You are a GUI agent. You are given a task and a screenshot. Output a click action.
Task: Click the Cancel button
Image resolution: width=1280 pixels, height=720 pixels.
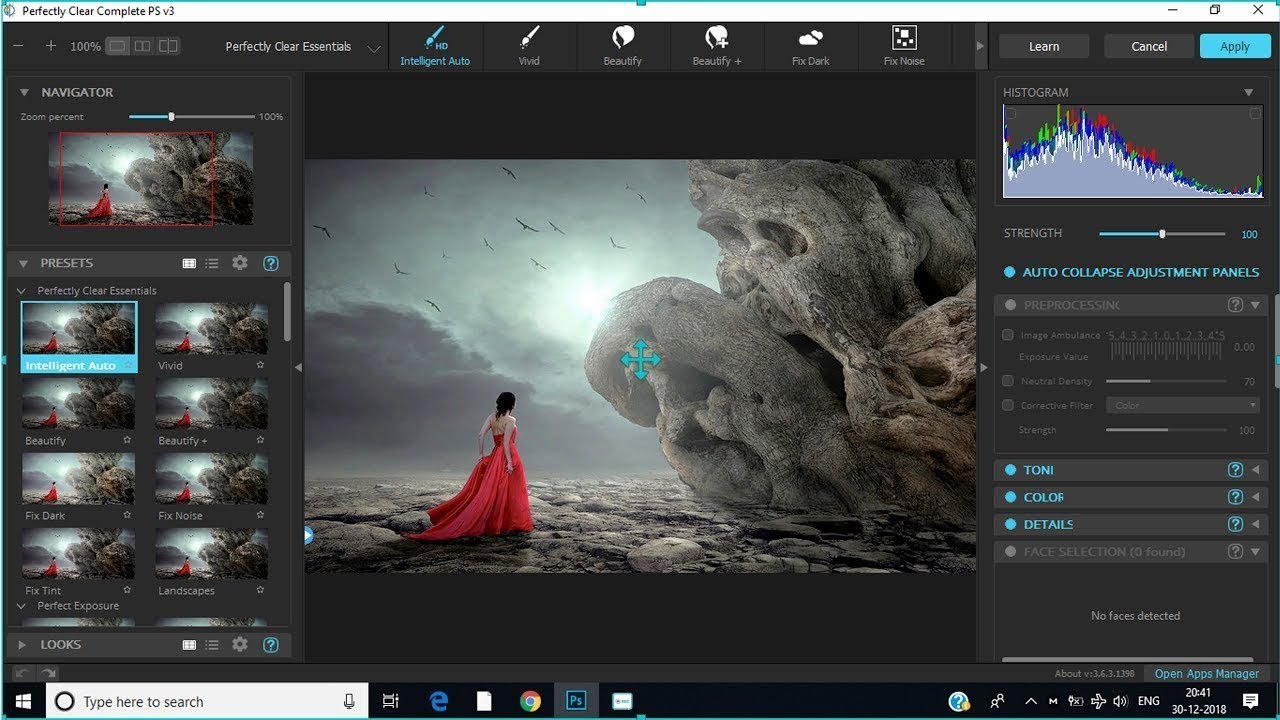point(1149,46)
